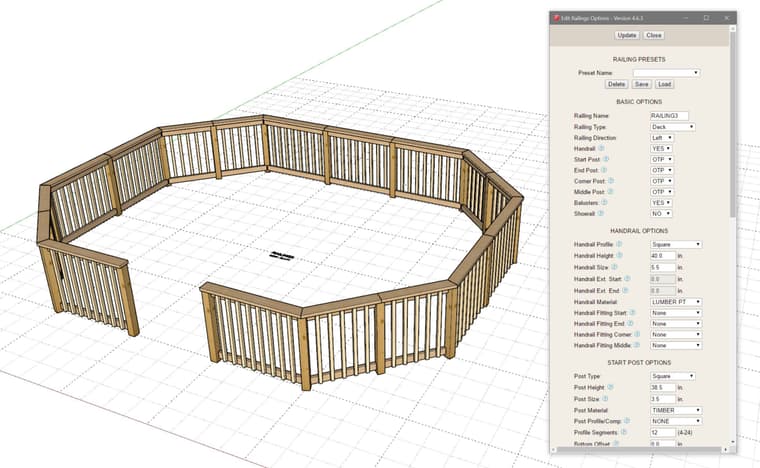Viewport: 760px width, 468px height.
Task: Open the help icon next to Post Profile/Comp
Action: pos(627,421)
